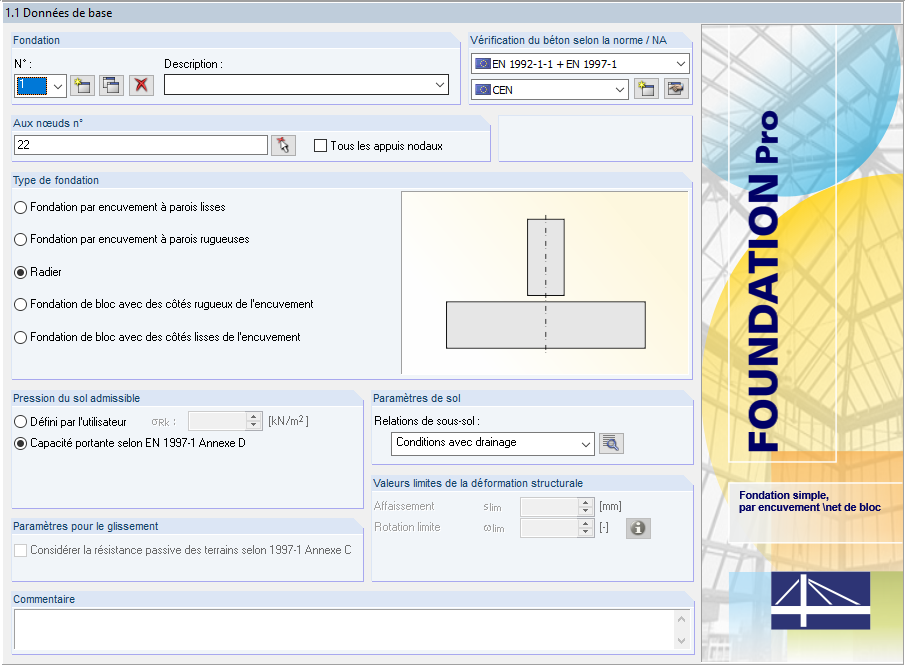Screen dimensions: 906x667
Task: Delete the foundation with the red X
Action: coord(141,86)
